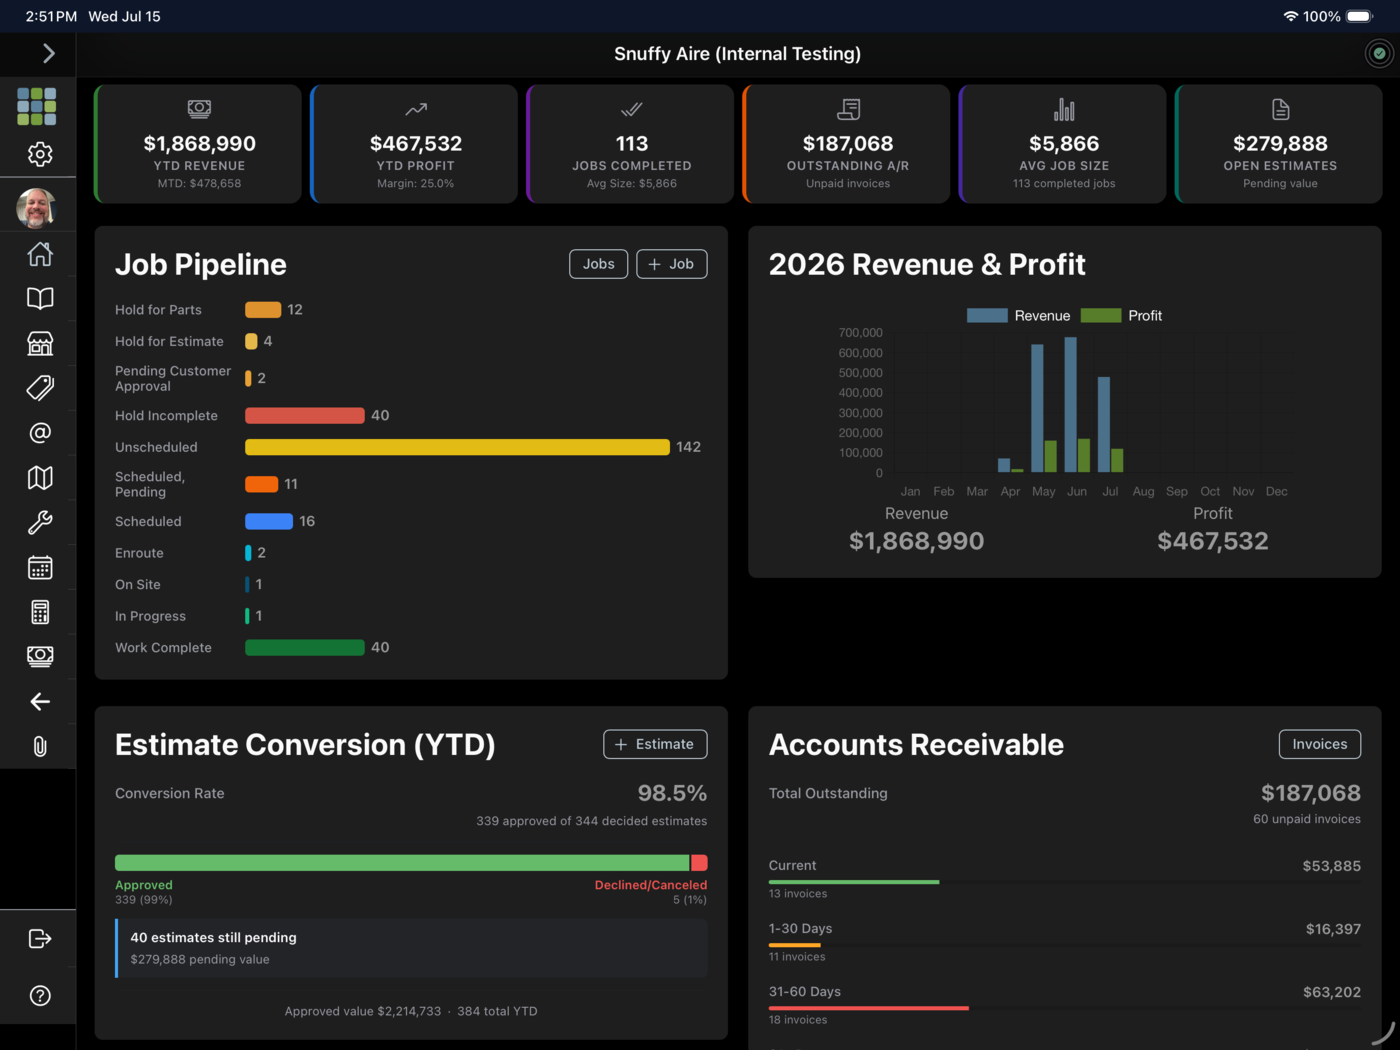Screen dimensions: 1400x1050
Task: Click the Snuffy Aire (Internal Testing) title
Action: coord(737,54)
